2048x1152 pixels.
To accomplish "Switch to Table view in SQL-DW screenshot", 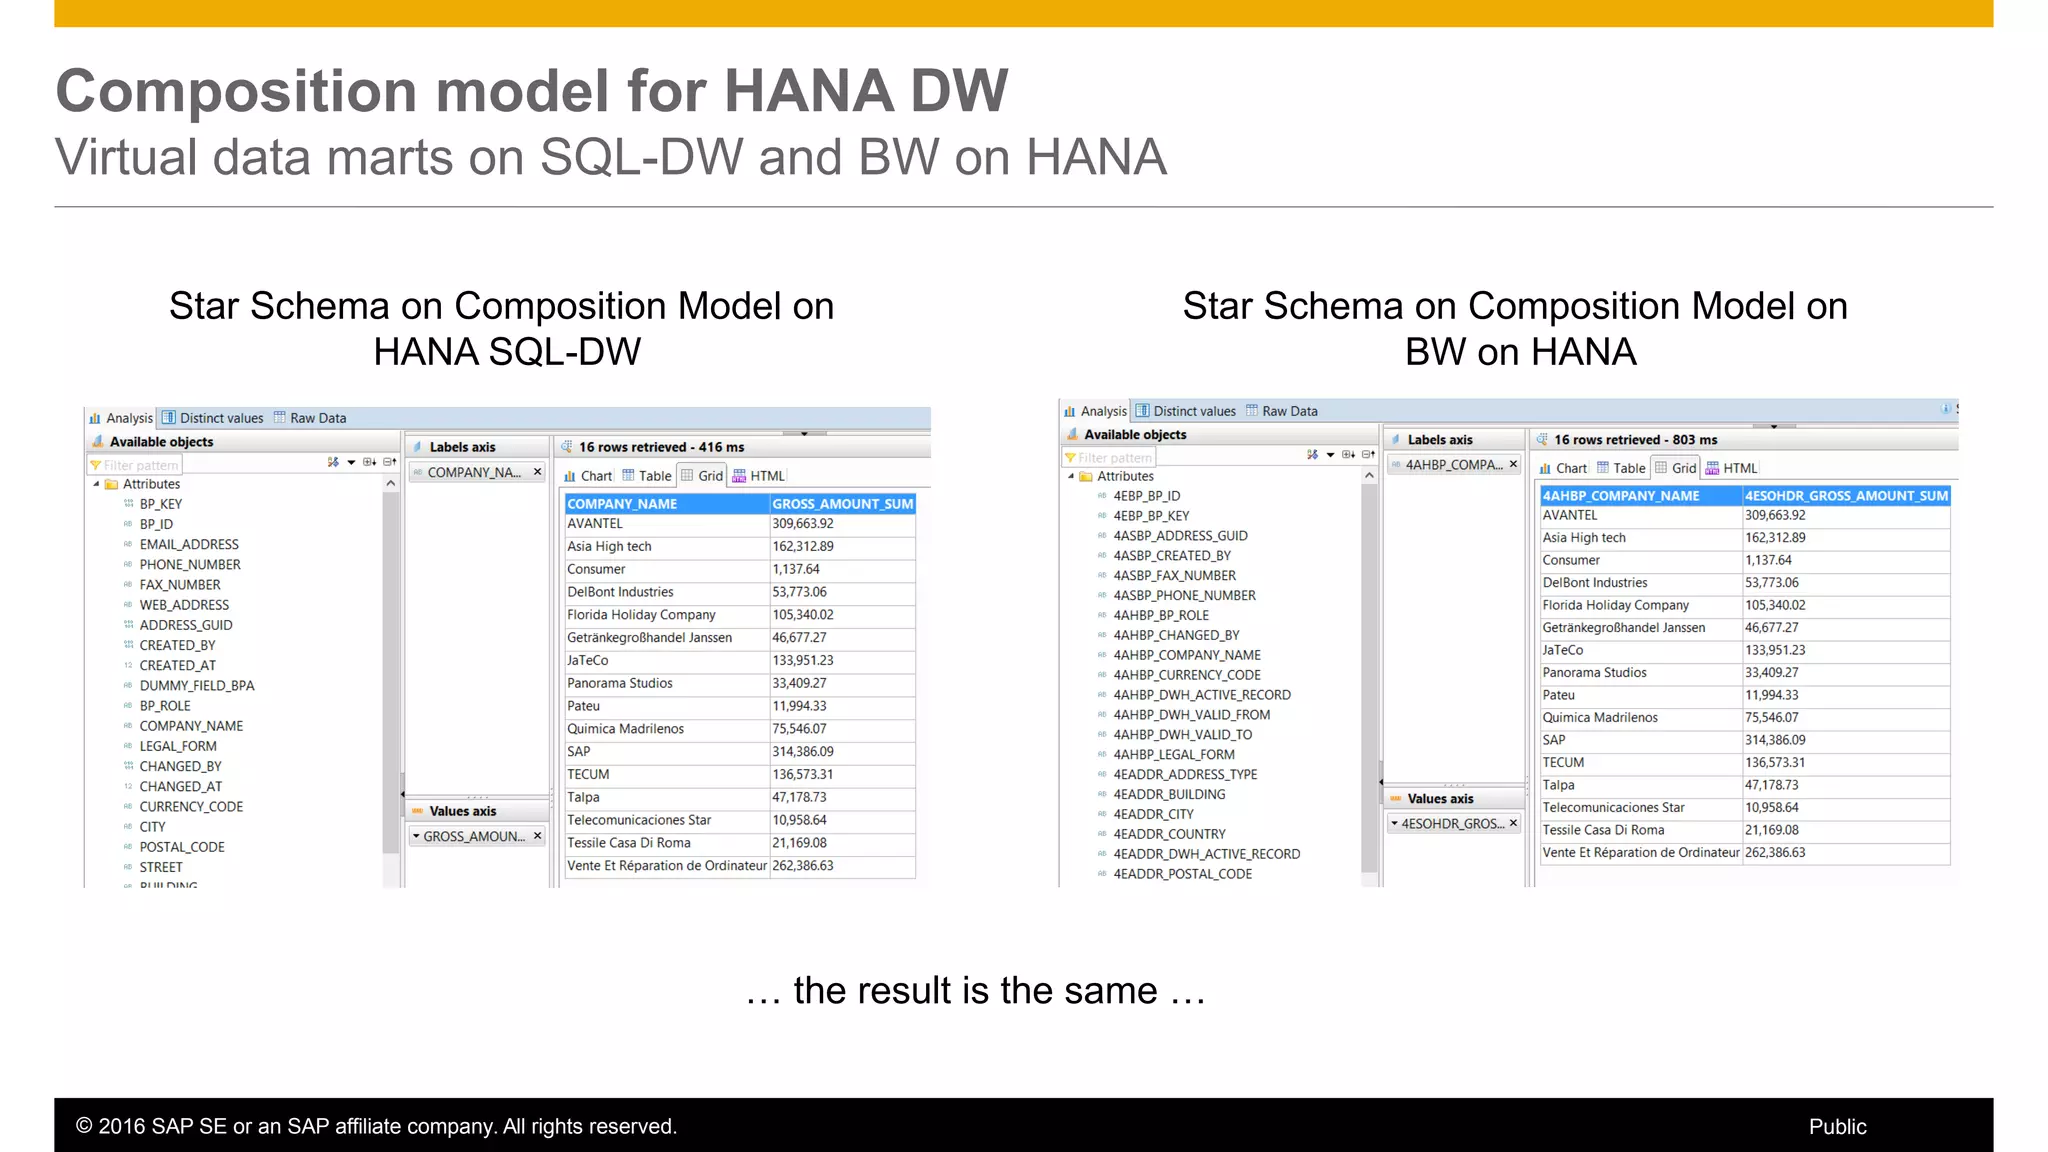I will (x=647, y=476).
